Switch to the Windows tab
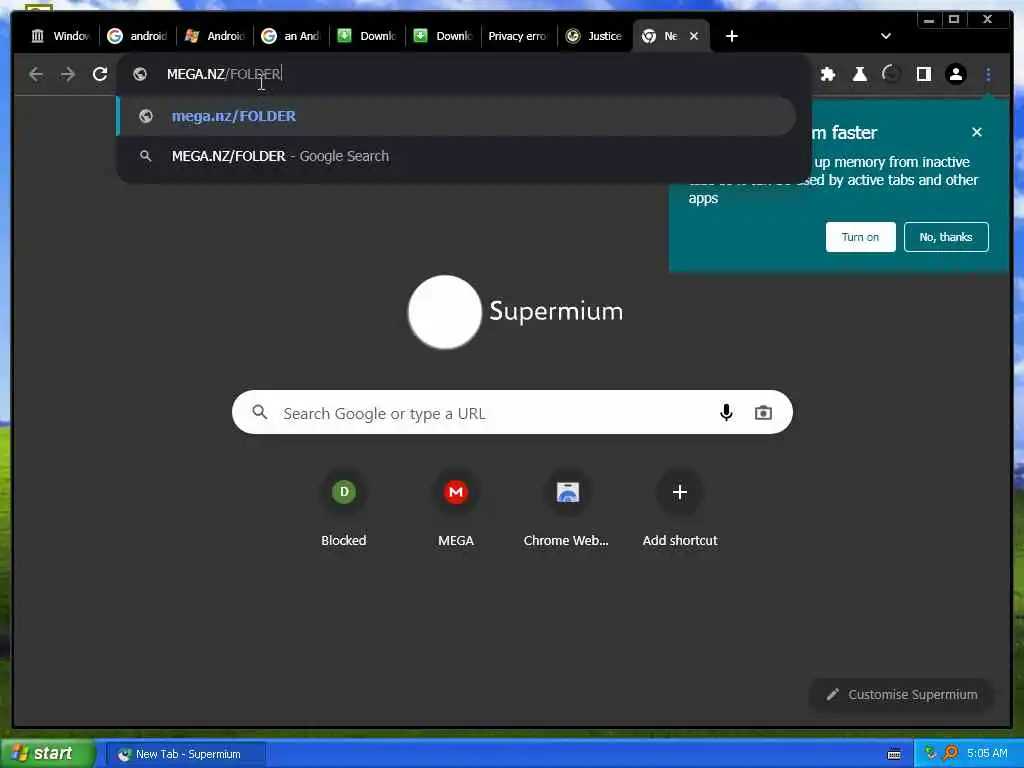 coord(61,36)
